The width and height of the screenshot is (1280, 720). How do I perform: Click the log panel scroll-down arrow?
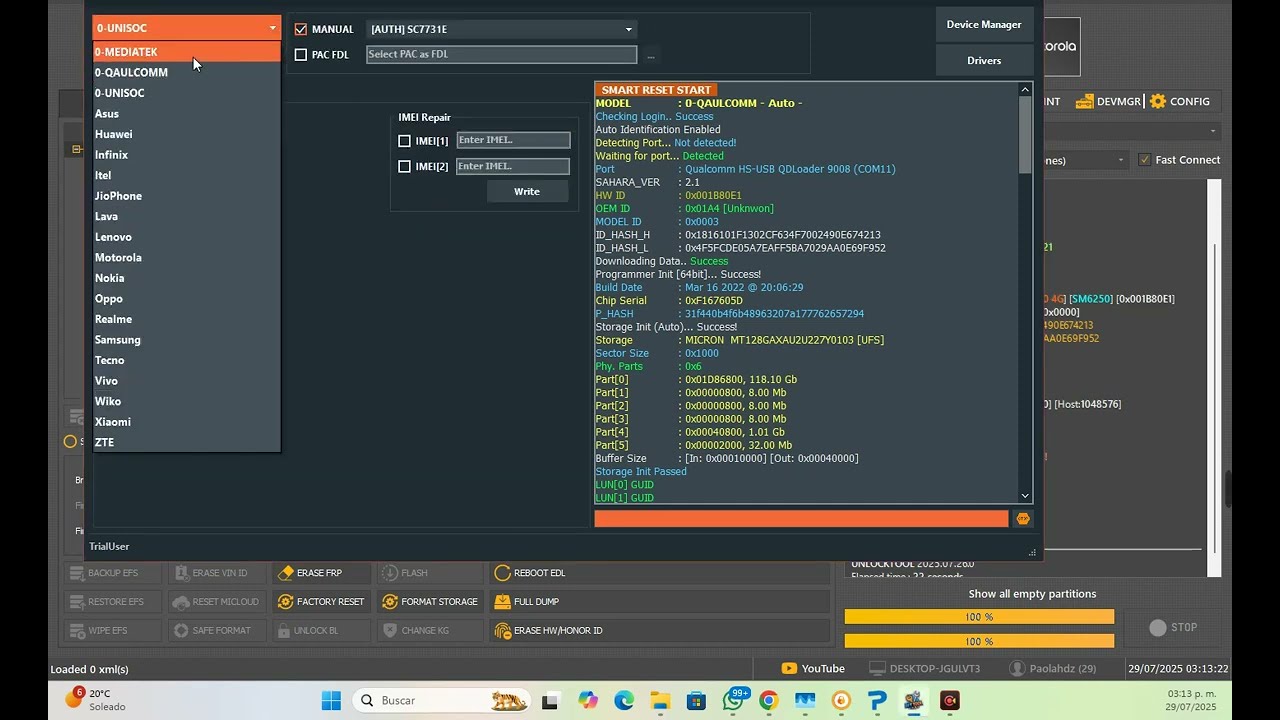1025,496
